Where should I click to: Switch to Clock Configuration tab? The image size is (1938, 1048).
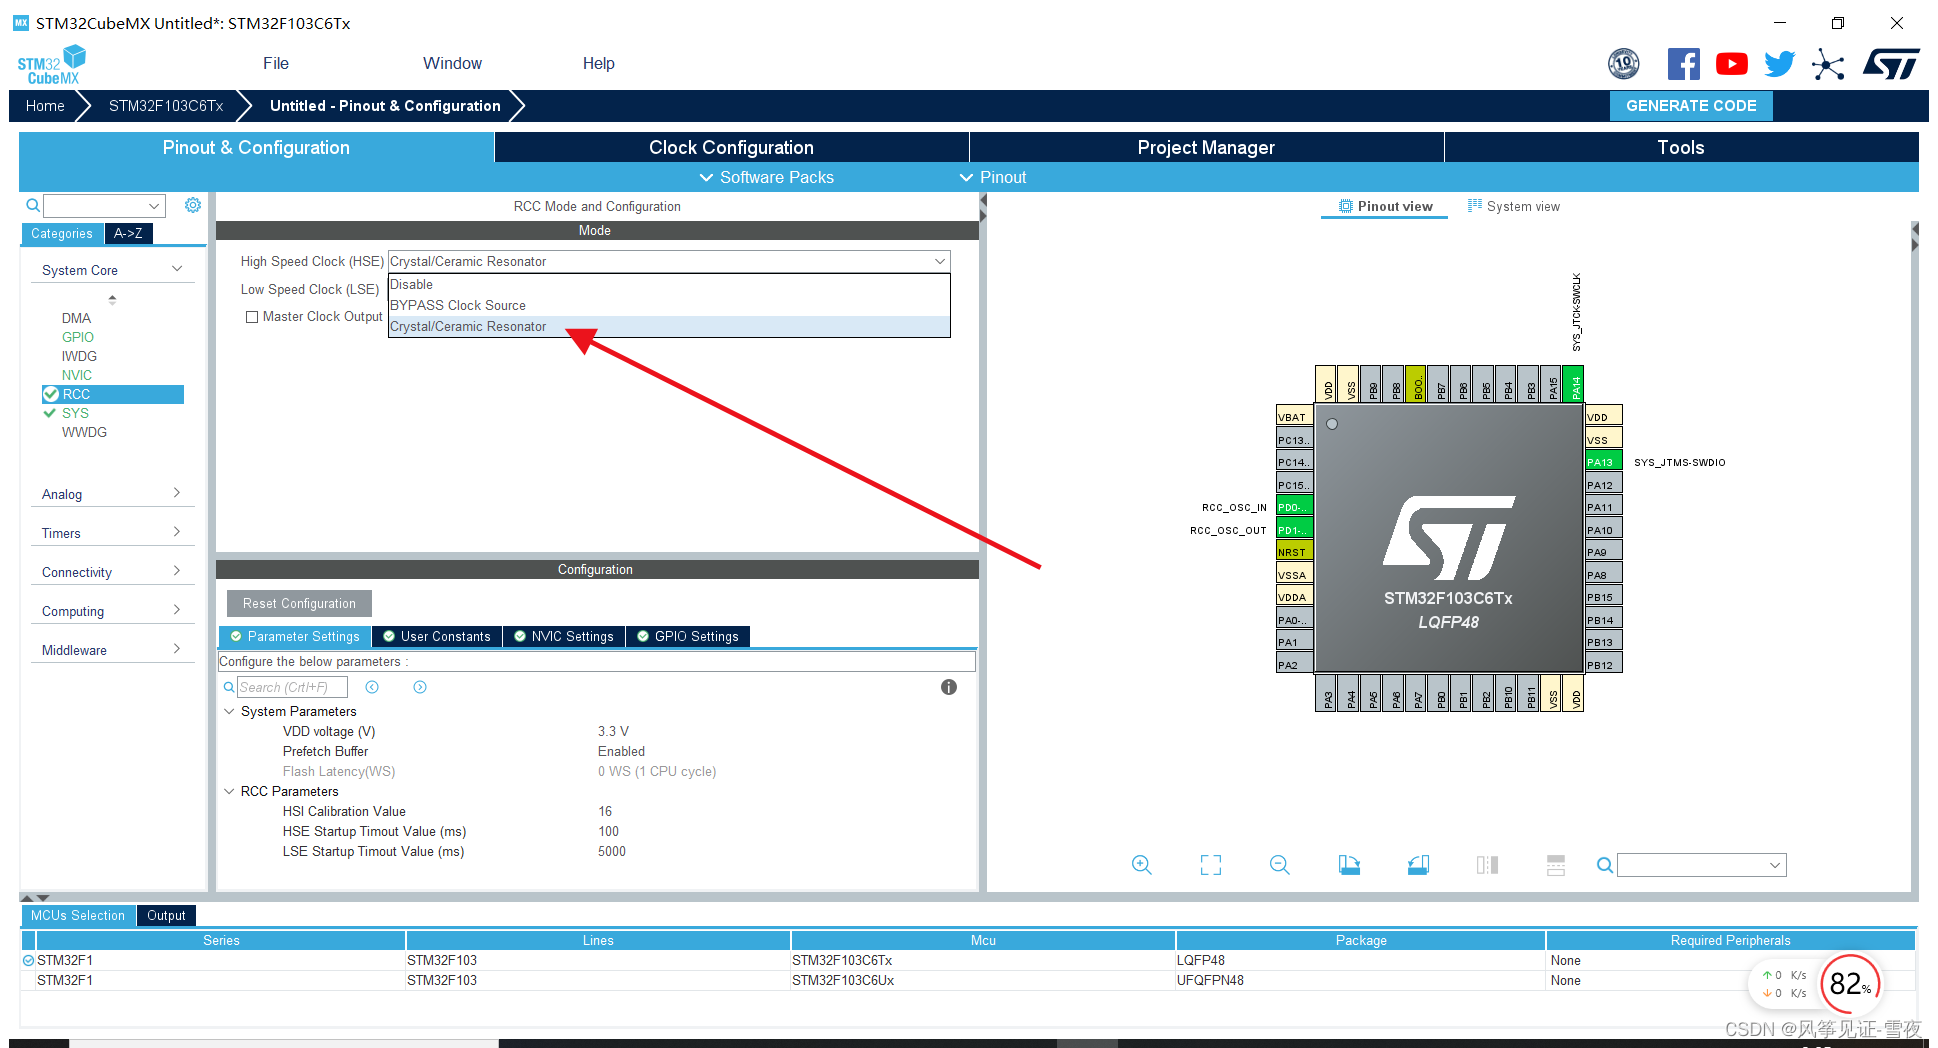(x=731, y=147)
